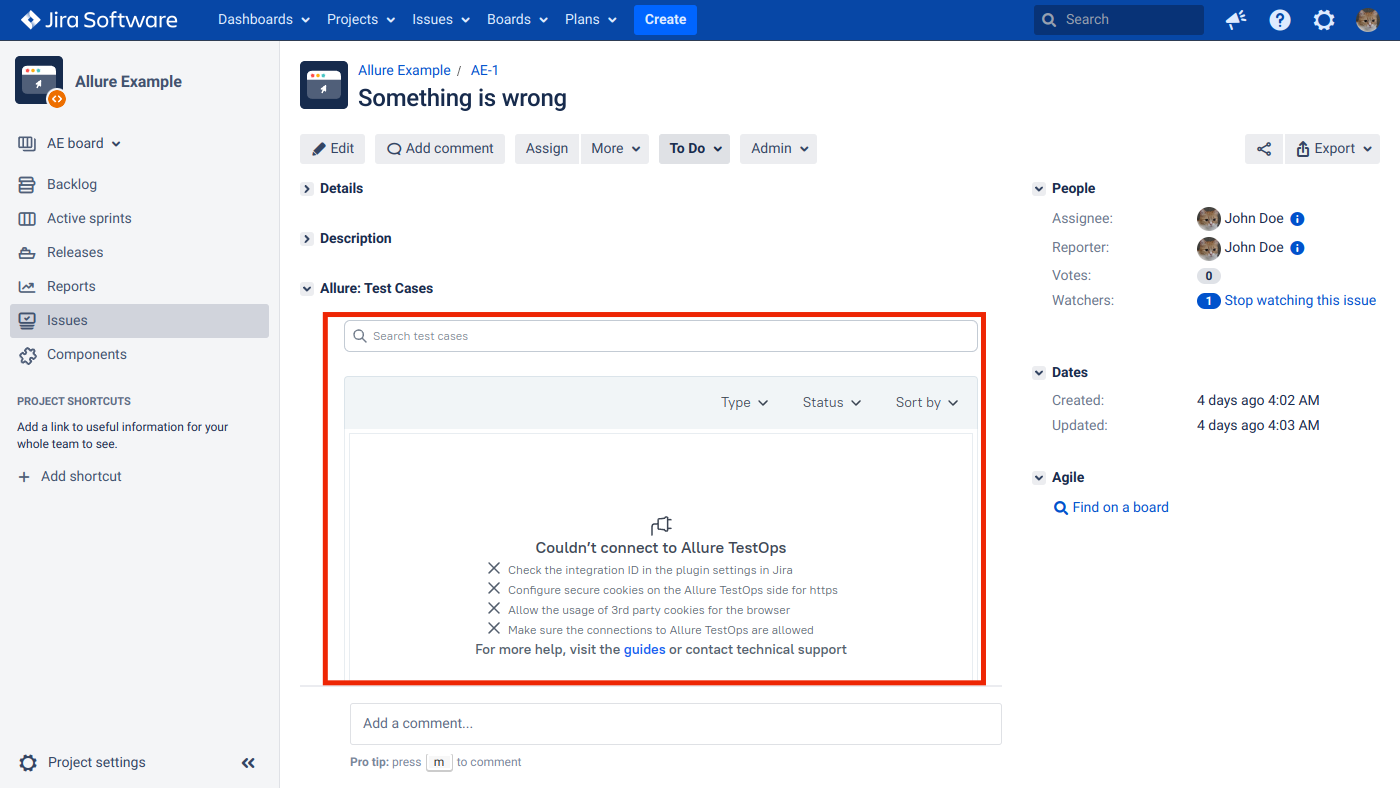This screenshot has height=788, width=1400.
Task: Click the Issues icon in sidebar
Action: click(x=27, y=320)
